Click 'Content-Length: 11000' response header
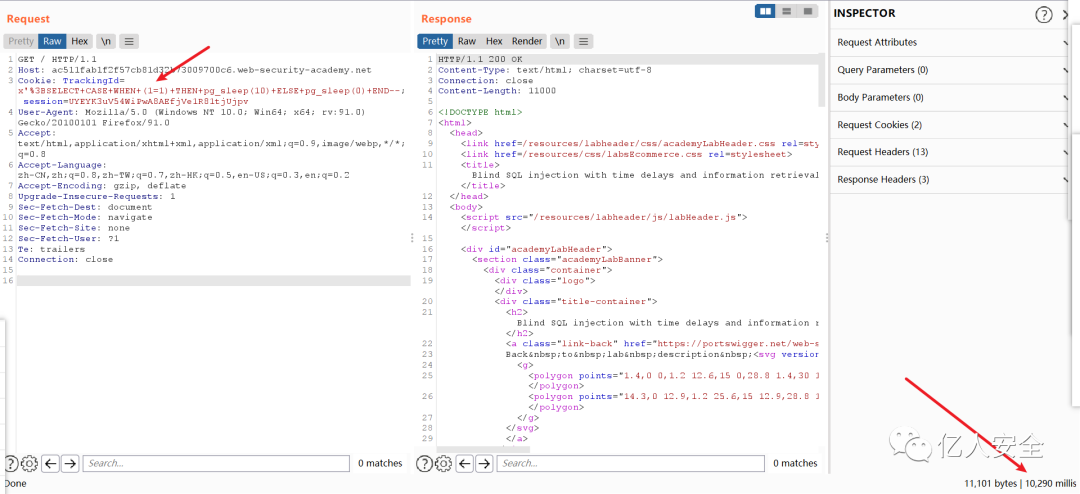1080x494 pixels. coord(497,90)
